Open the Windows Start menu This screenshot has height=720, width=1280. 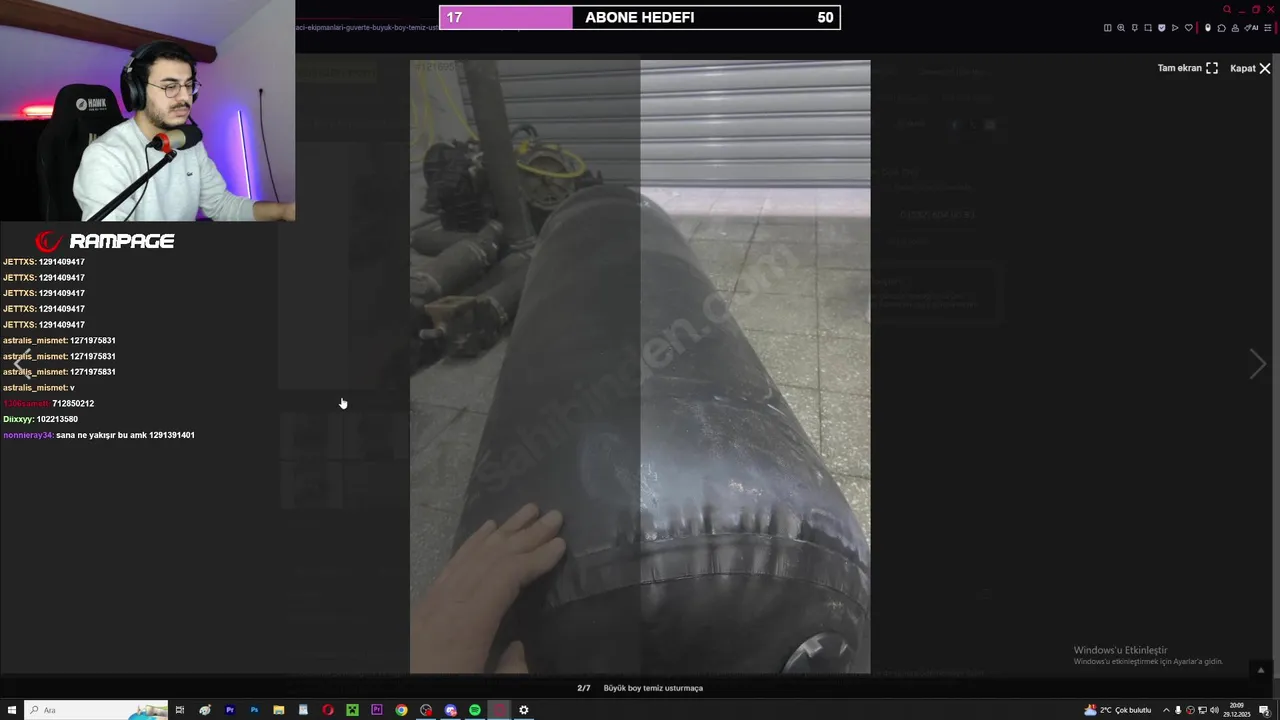click(x=12, y=710)
